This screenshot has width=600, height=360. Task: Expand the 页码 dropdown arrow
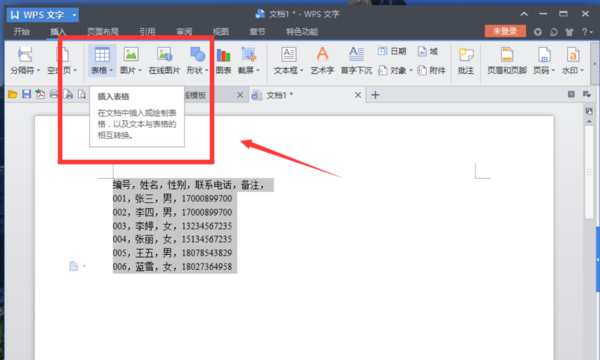pyautogui.click(x=553, y=70)
